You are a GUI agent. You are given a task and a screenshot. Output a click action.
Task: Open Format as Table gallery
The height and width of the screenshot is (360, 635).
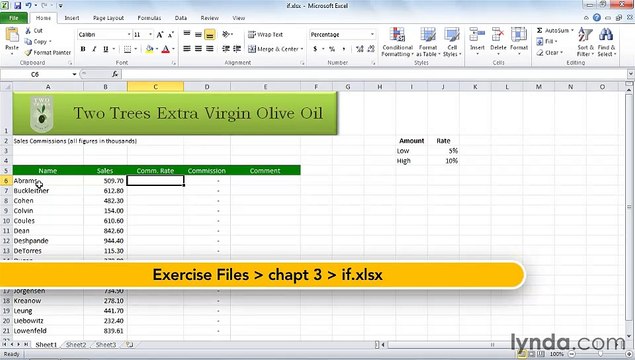428,42
